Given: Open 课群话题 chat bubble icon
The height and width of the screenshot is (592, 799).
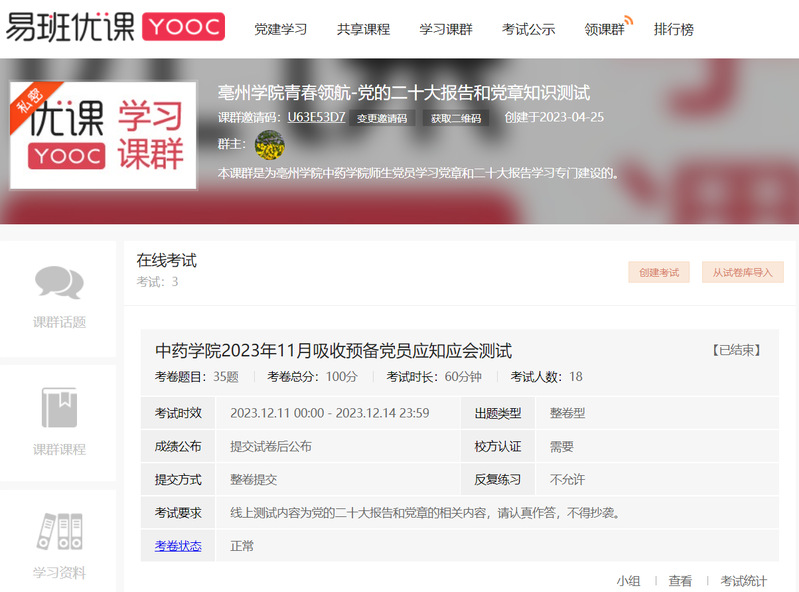Looking at the screenshot, I should click(x=59, y=282).
